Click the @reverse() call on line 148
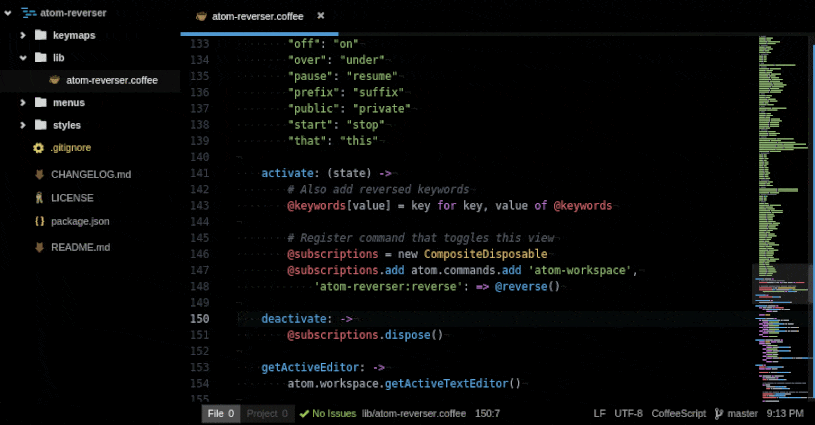Image resolution: width=815 pixels, height=425 pixels. coord(527,286)
